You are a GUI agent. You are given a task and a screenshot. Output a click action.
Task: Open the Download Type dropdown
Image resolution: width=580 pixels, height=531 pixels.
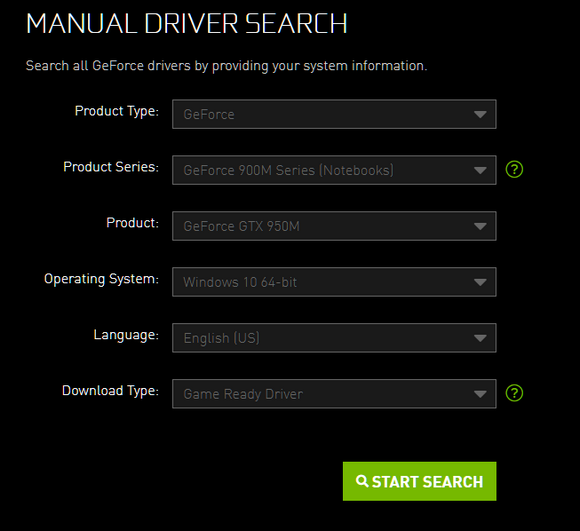tap(334, 394)
